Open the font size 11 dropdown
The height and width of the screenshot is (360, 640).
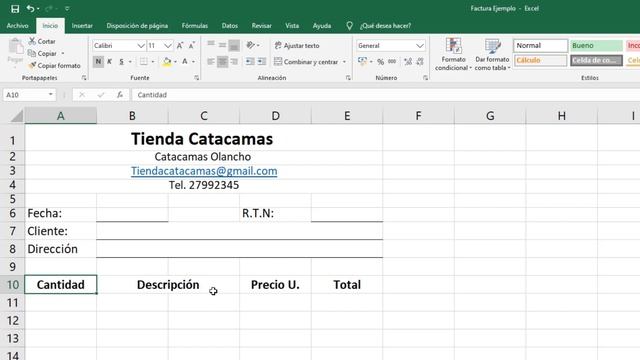tap(168, 46)
